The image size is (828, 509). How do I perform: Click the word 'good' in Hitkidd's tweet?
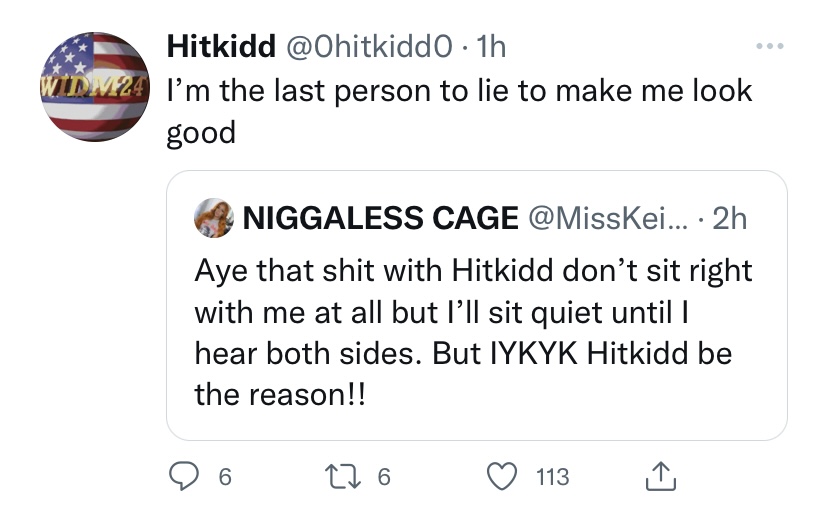click(x=201, y=133)
